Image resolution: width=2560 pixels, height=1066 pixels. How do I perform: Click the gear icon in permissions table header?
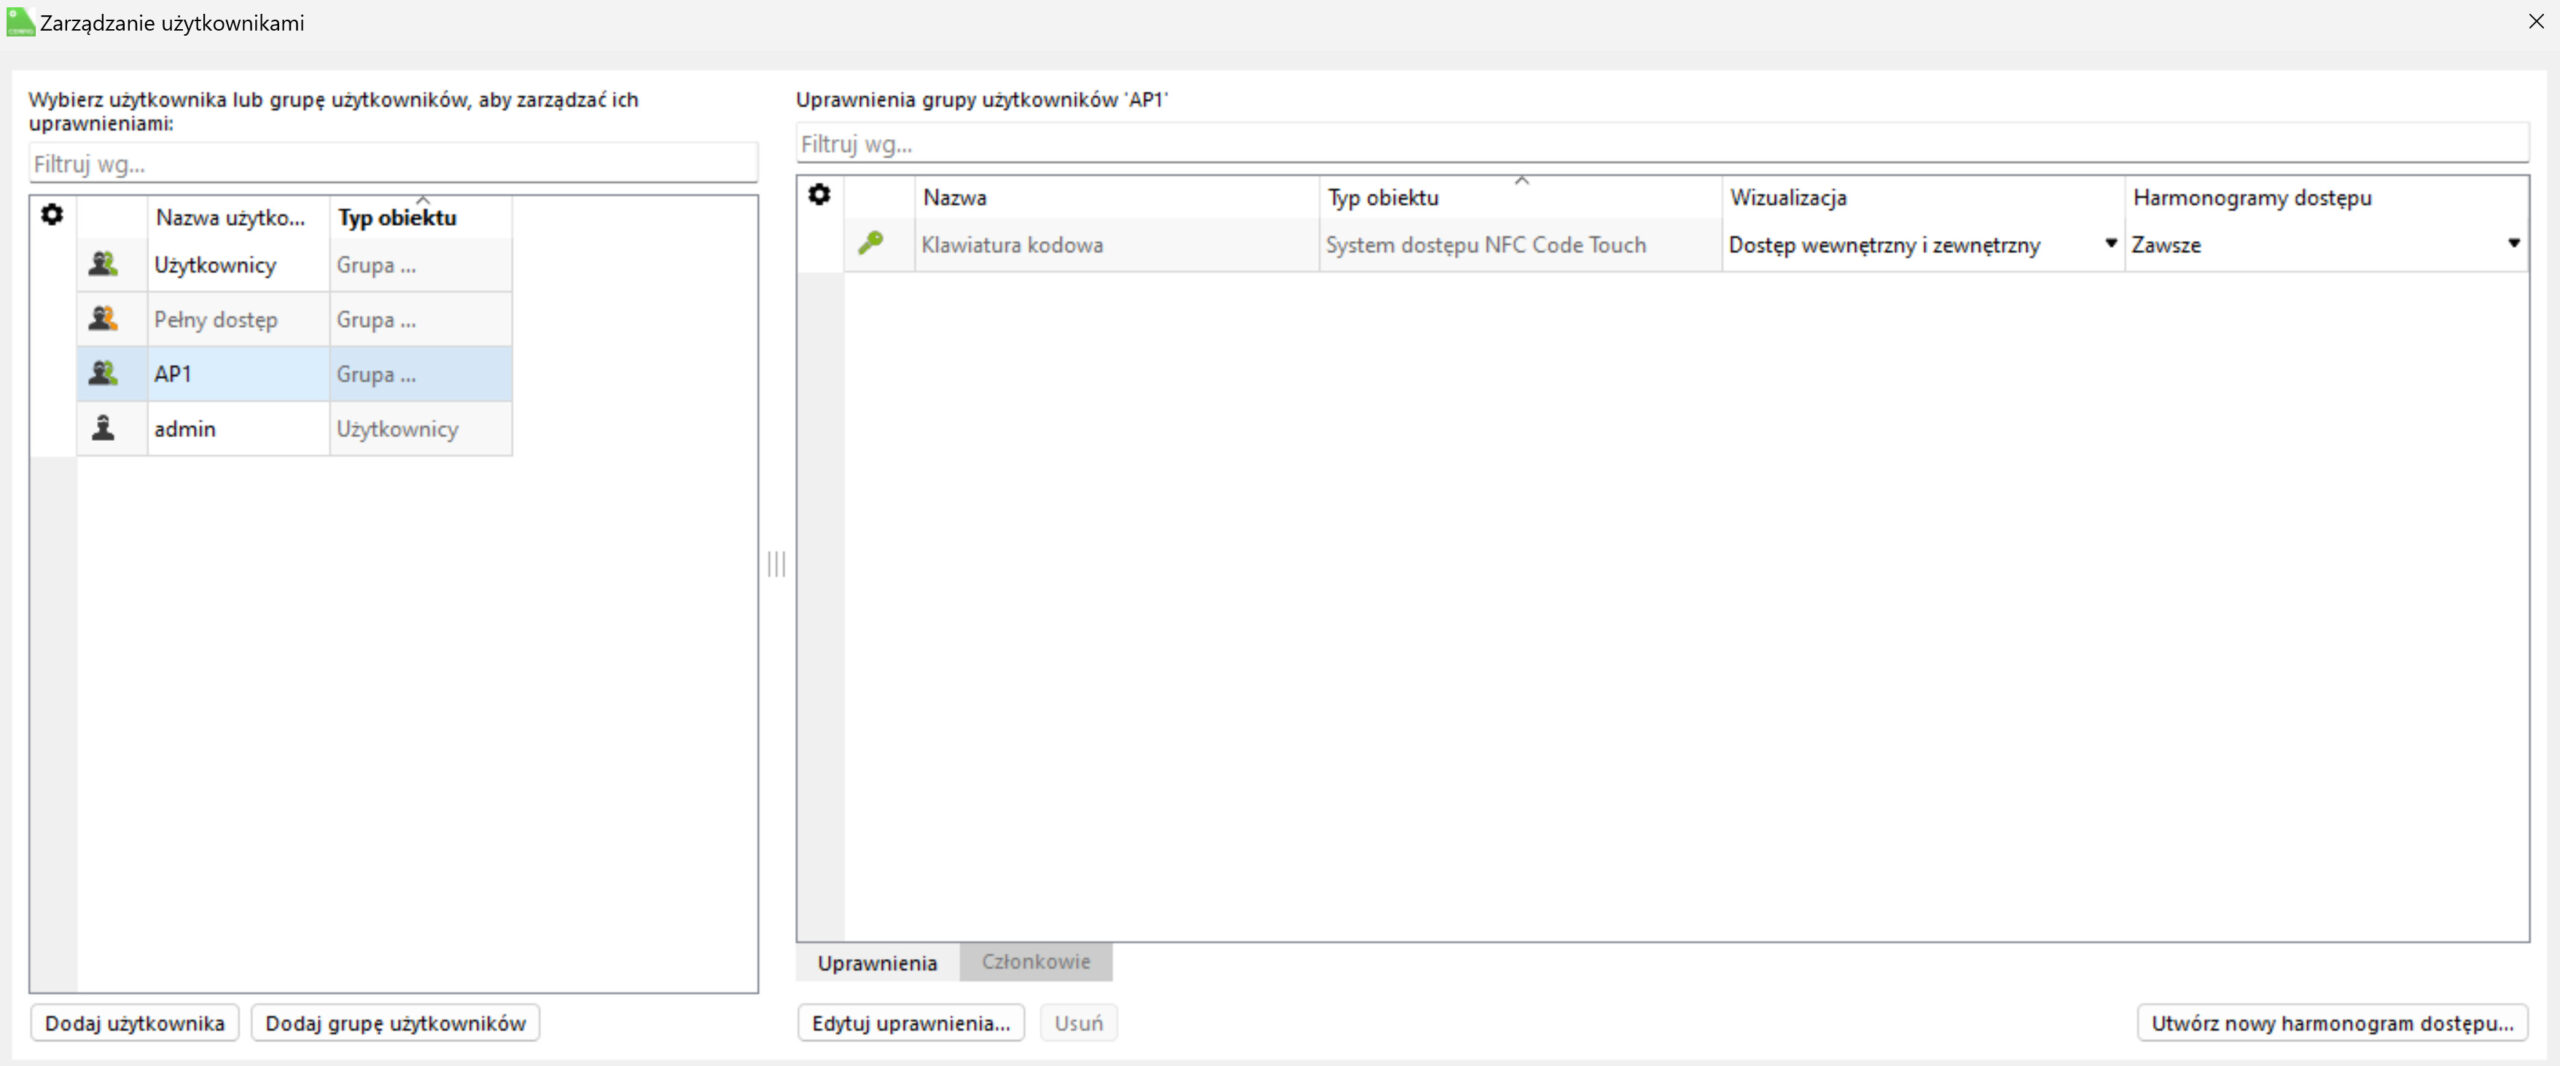point(819,194)
